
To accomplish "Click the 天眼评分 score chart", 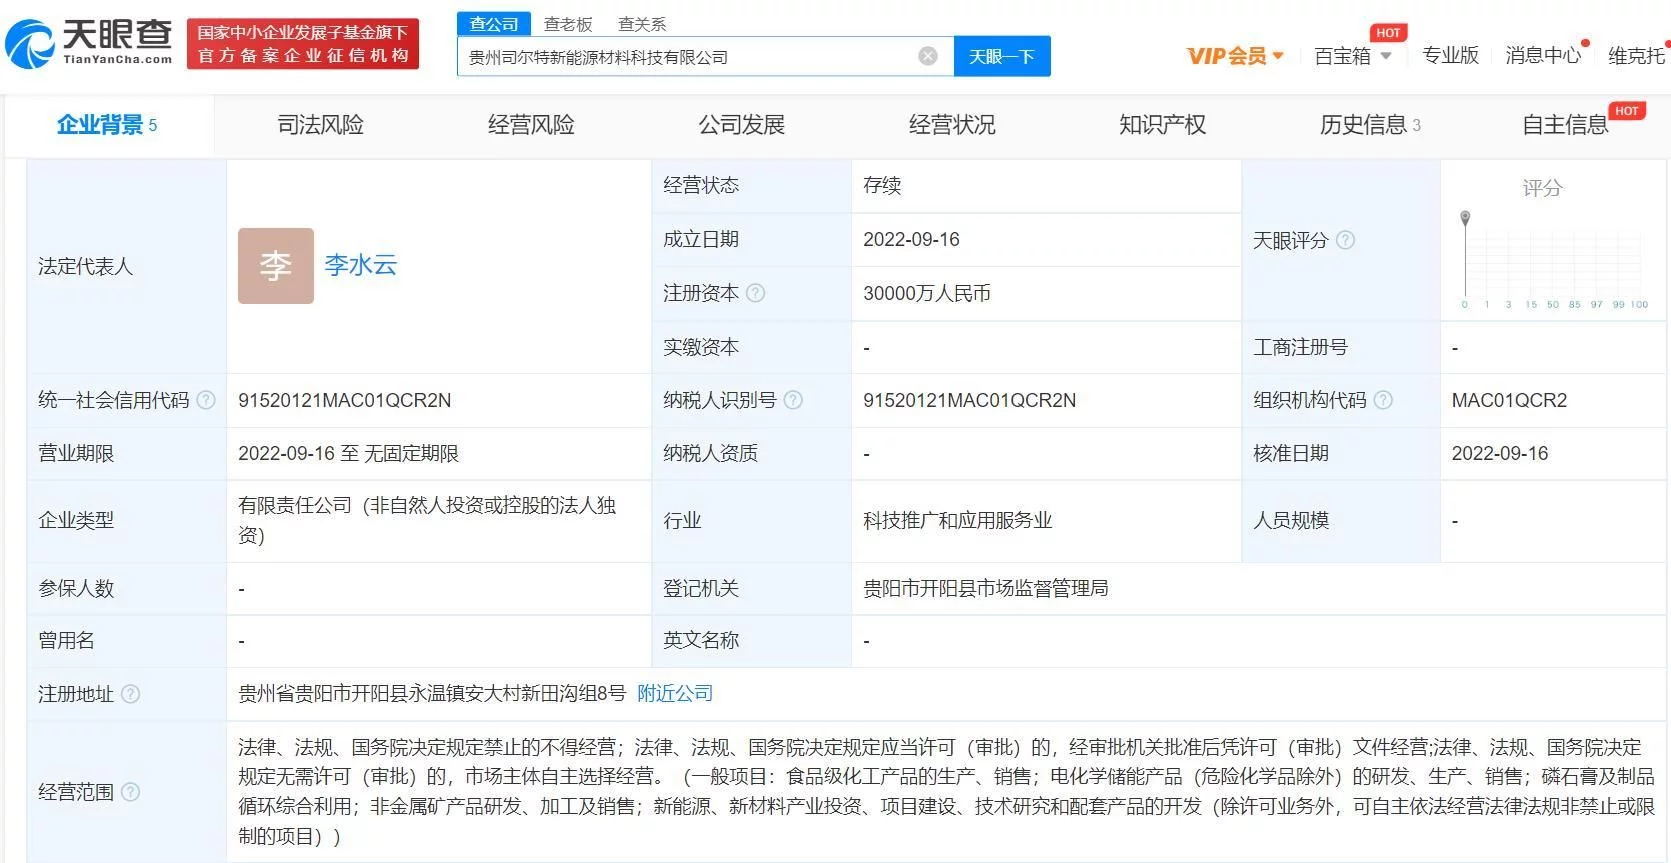I will coord(1554,260).
